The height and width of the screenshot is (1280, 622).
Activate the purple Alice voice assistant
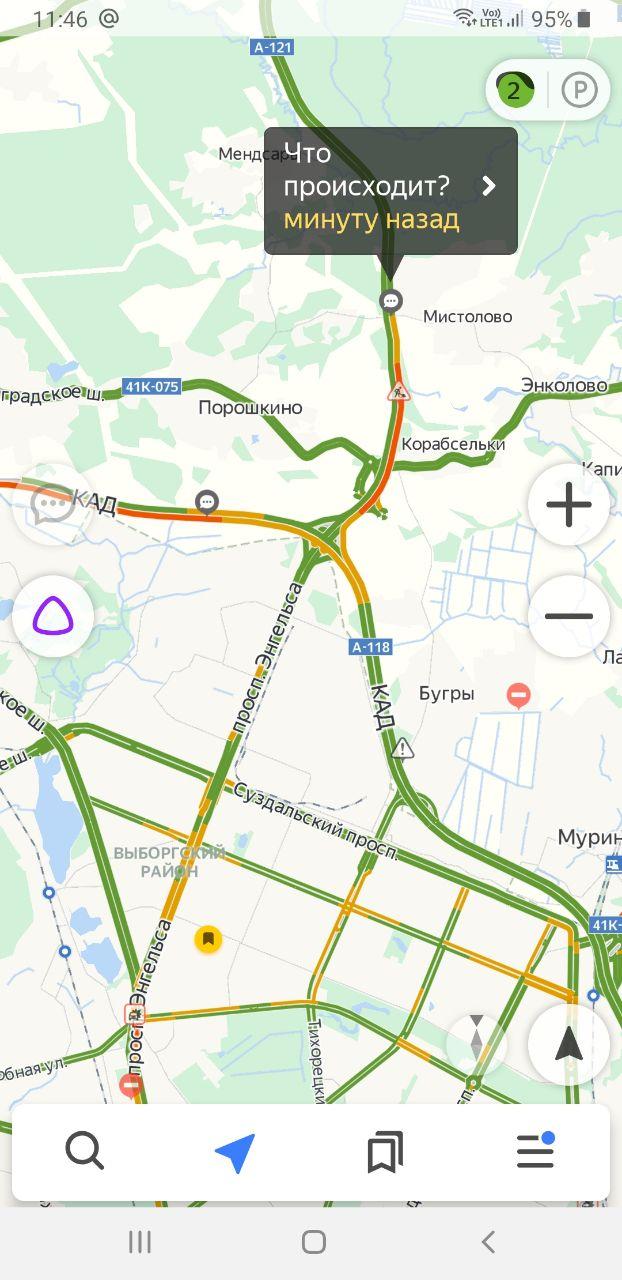[x=53, y=616]
